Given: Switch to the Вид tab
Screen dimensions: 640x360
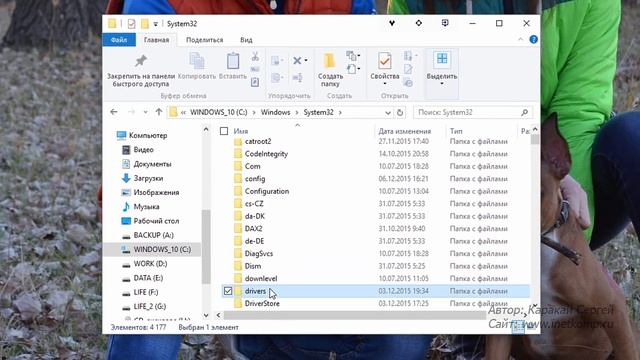Looking at the screenshot, I should pyautogui.click(x=246, y=40).
